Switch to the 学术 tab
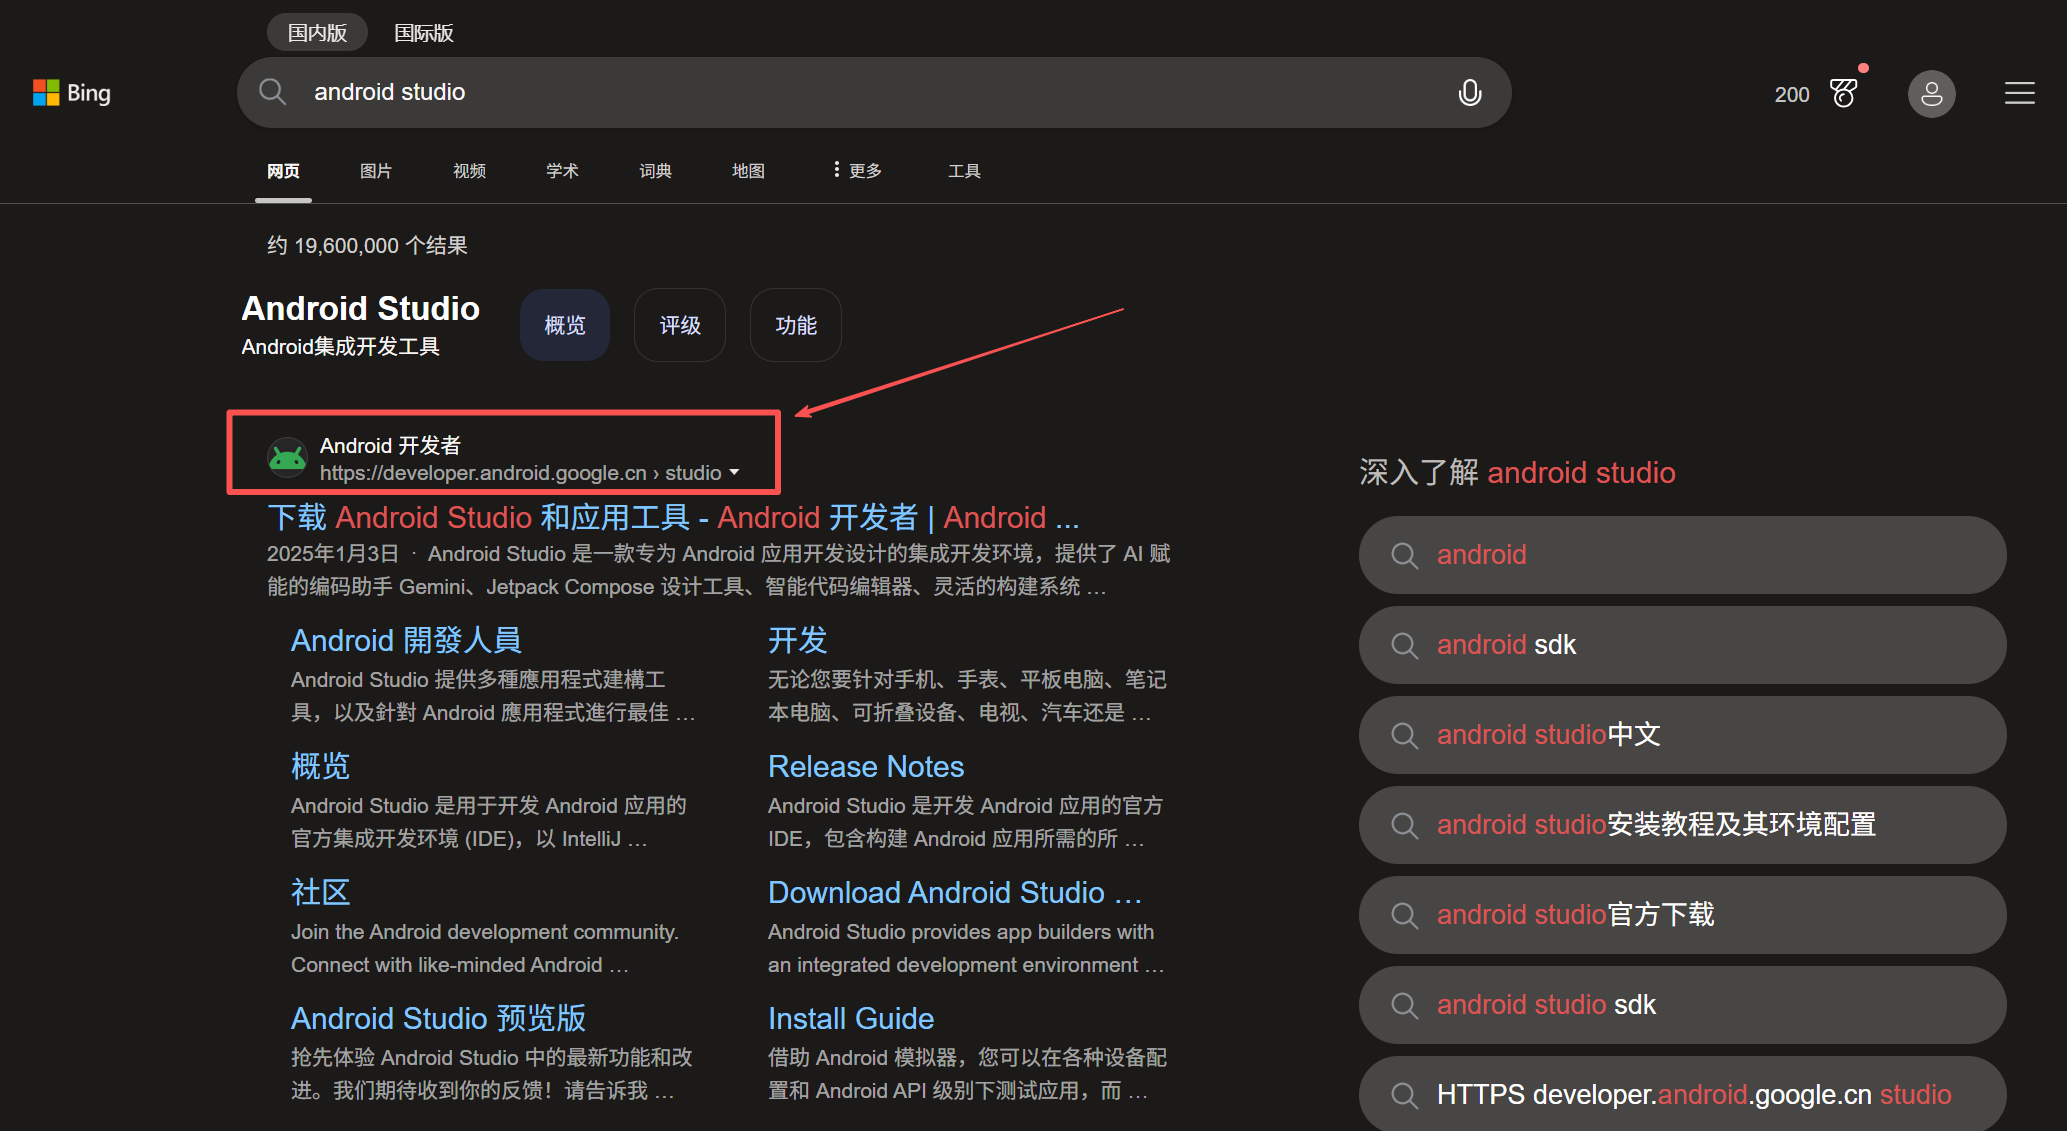 coord(562,171)
